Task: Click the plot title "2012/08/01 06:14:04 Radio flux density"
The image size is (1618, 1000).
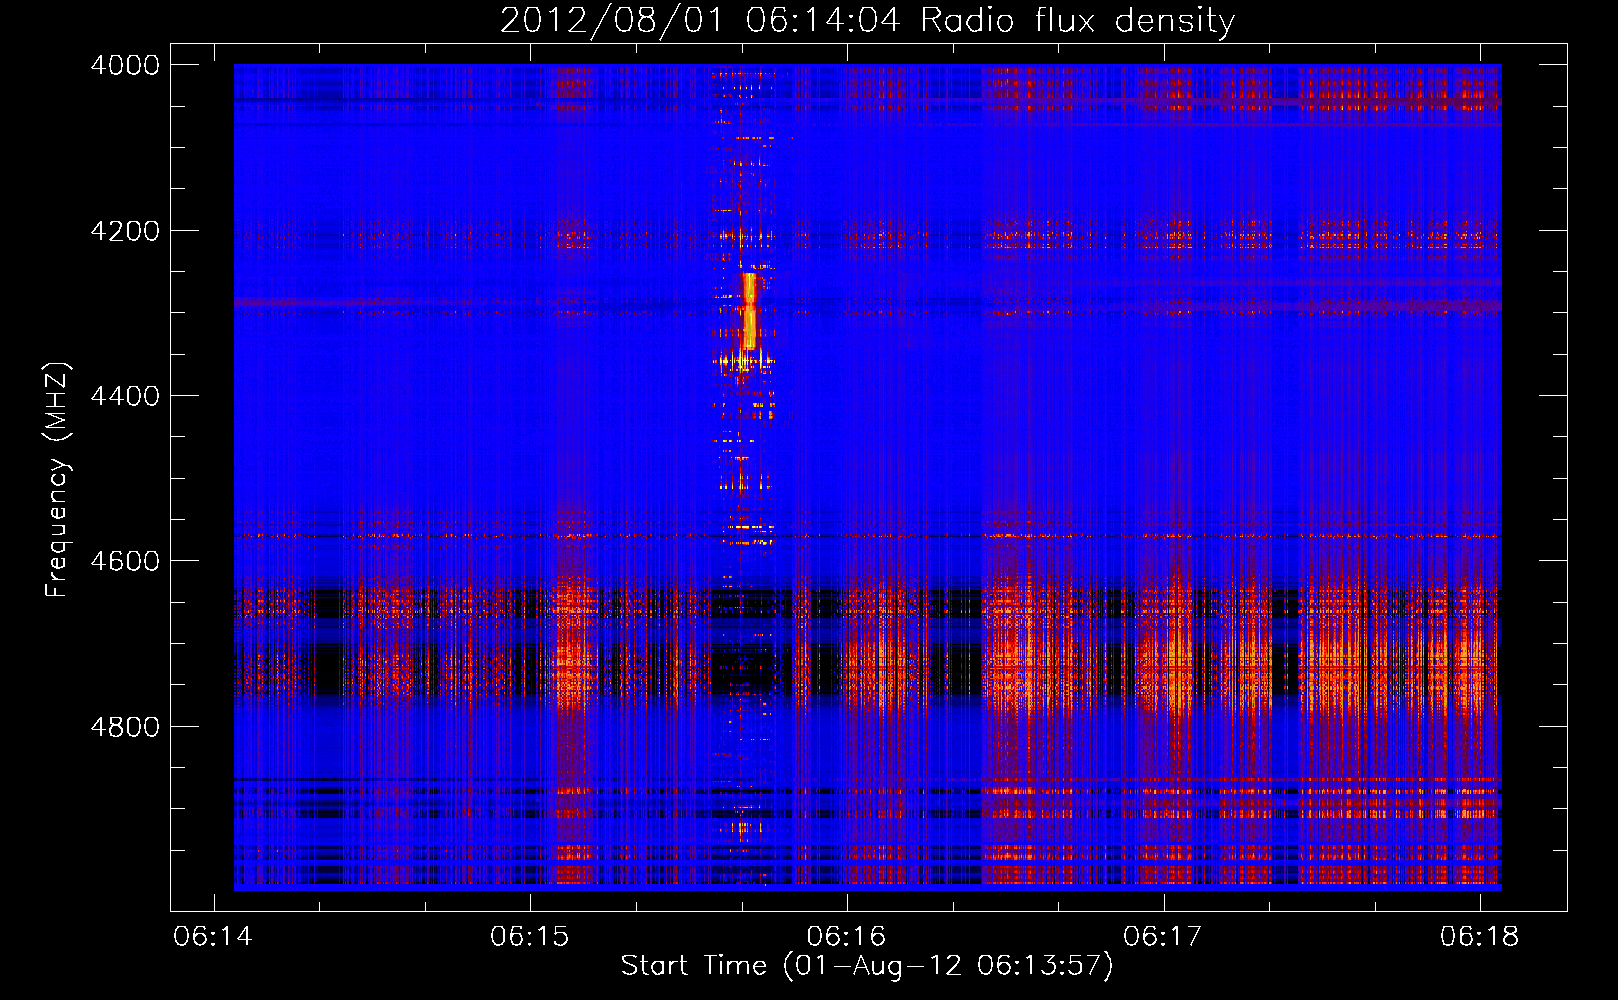Action: 867,21
